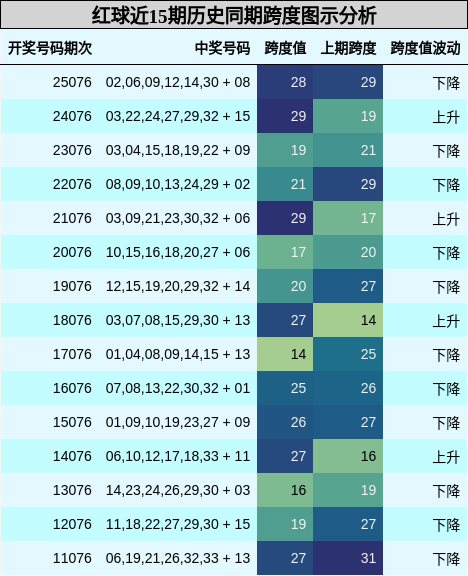
Task: Click the 跨度值波动 column header
Action: [425, 48]
